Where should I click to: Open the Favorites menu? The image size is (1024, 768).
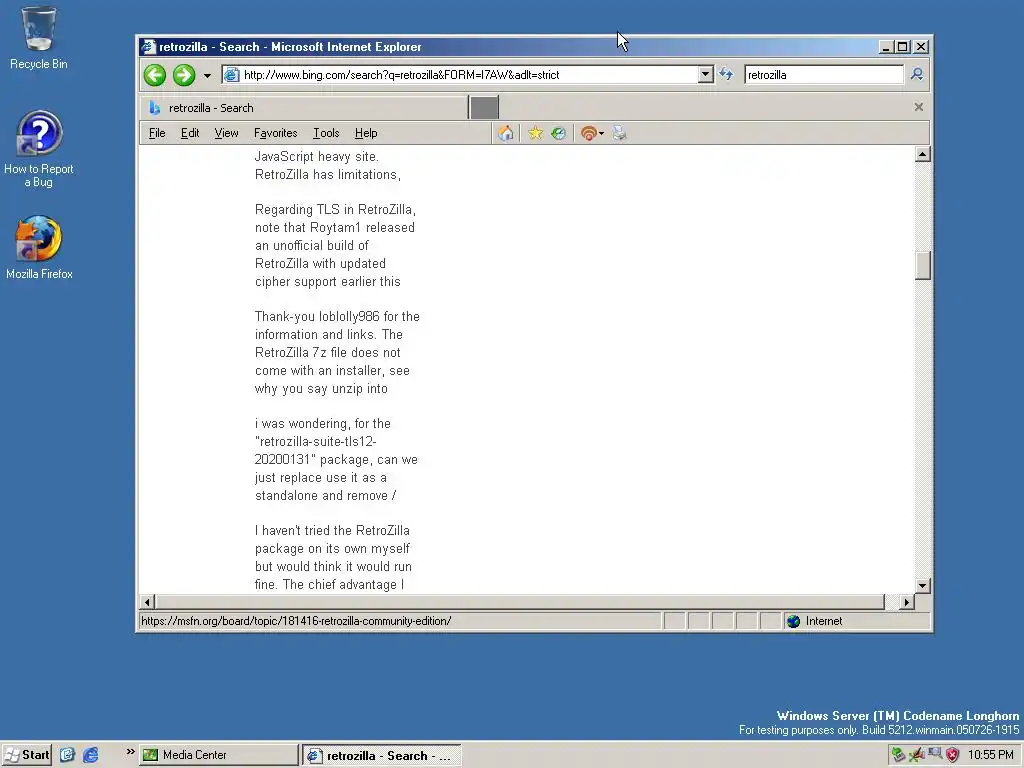[276, 133]
